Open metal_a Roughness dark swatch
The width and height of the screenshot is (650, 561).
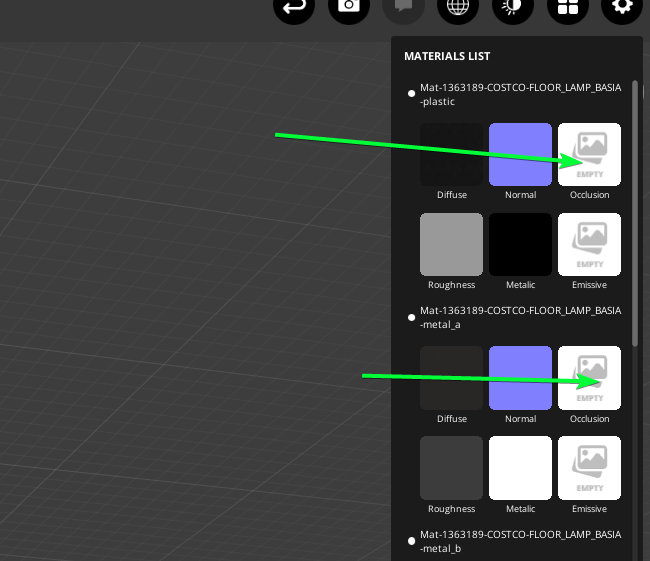[x=451, y=468]
